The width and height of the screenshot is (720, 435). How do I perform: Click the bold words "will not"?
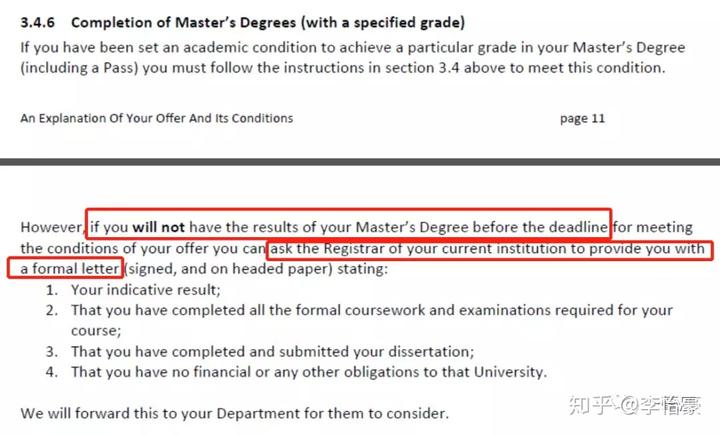click(158, 227)
